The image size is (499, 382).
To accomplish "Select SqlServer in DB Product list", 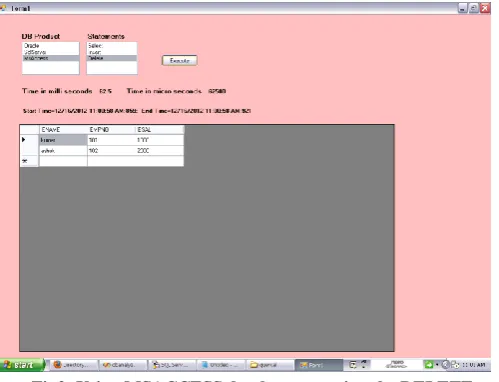I will 51,52.
